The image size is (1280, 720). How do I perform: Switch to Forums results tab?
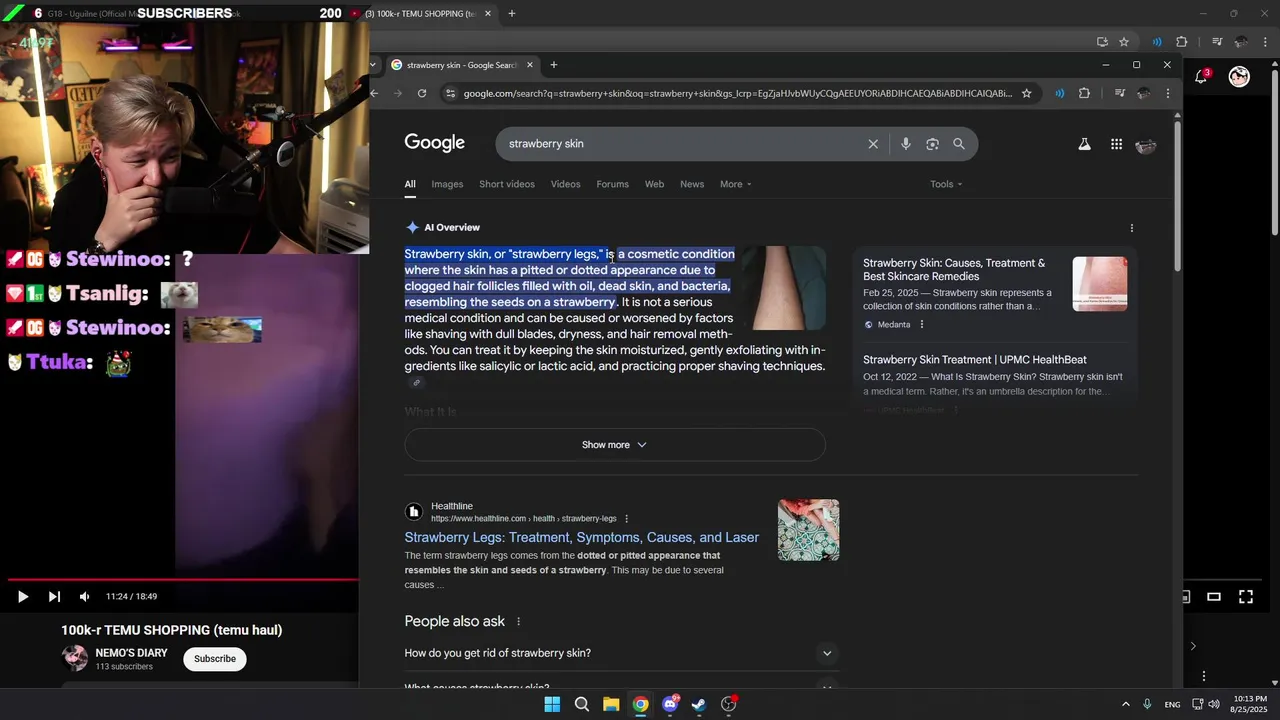tap(612, 184)
